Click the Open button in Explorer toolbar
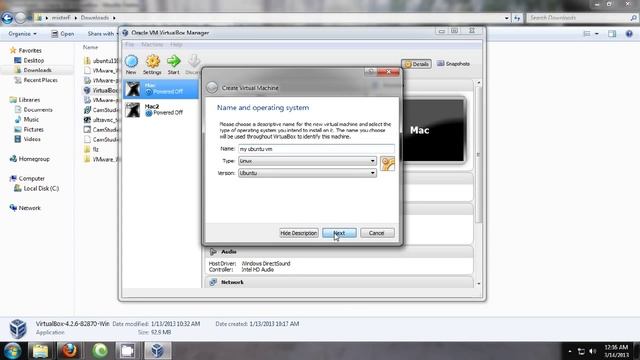640x360 pixels. [x=62, y=34]
